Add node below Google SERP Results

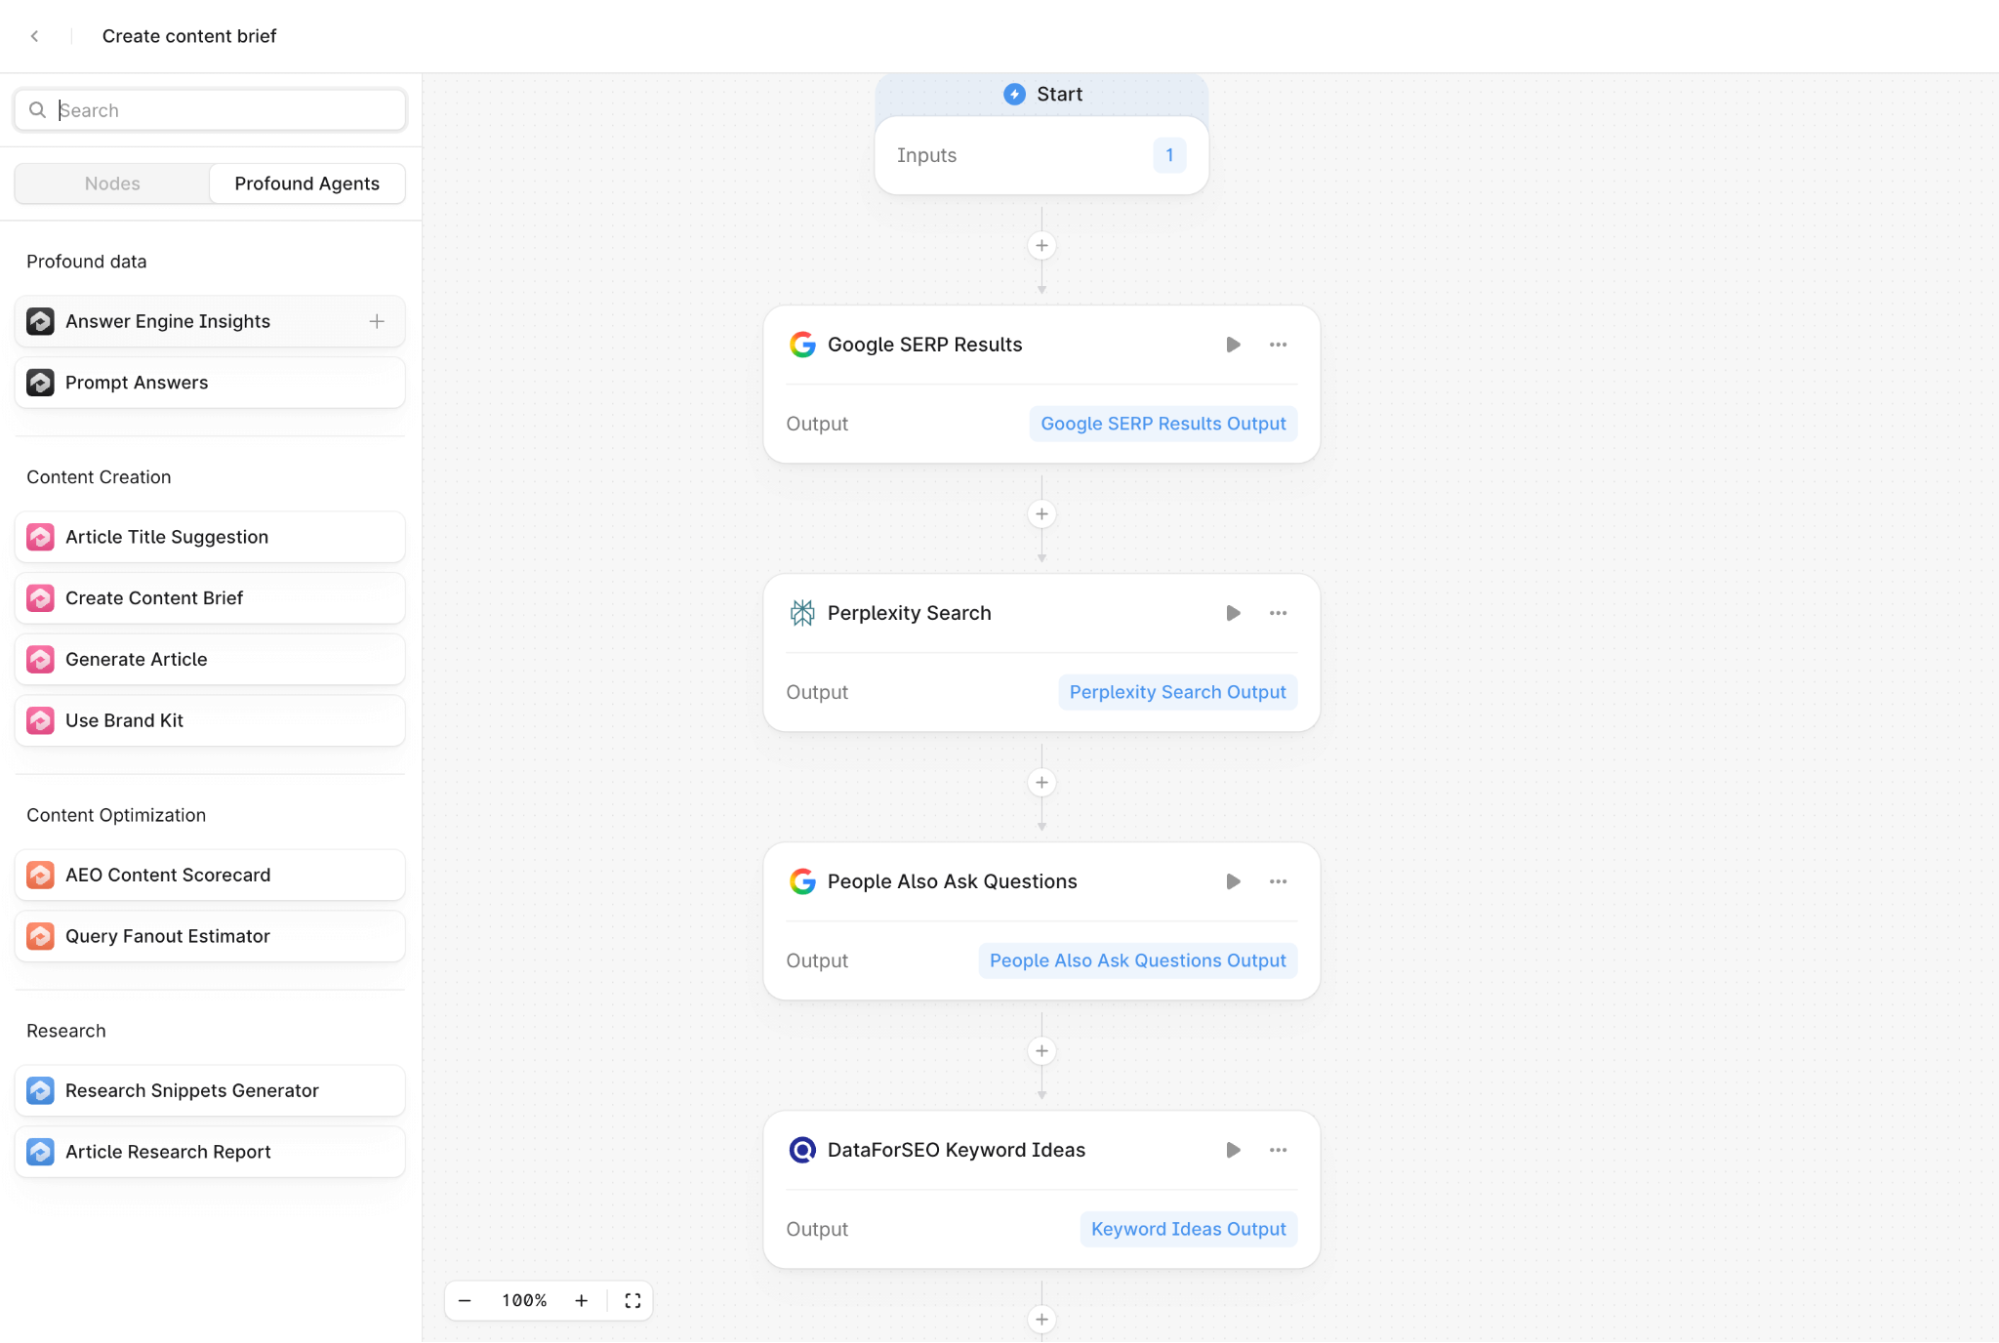[1042, 514]
